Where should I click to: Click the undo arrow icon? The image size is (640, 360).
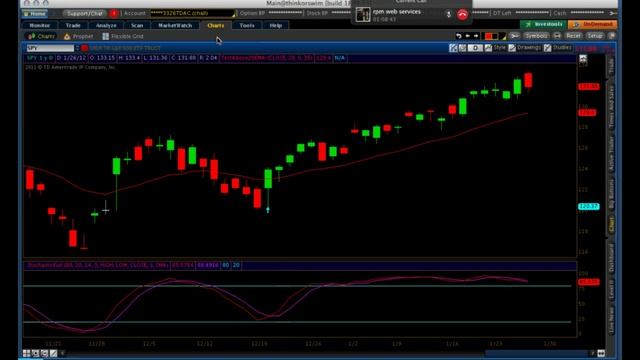[458, 36]
